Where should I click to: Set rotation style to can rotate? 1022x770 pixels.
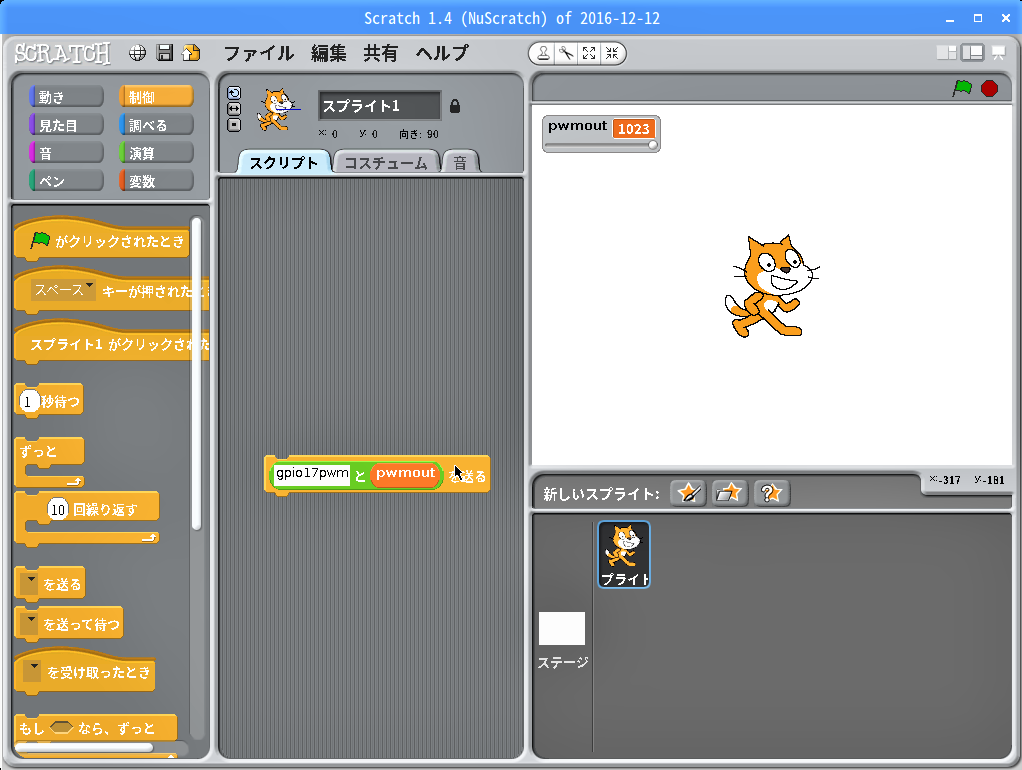coord(234,93)
